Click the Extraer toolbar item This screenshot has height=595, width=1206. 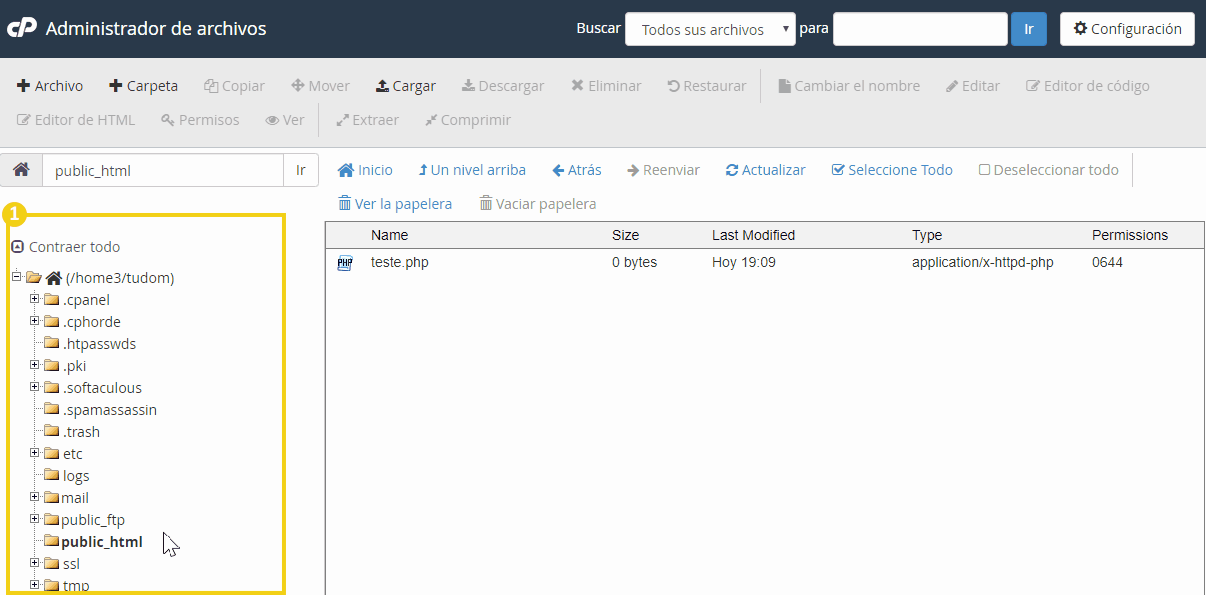pos(367,120)
